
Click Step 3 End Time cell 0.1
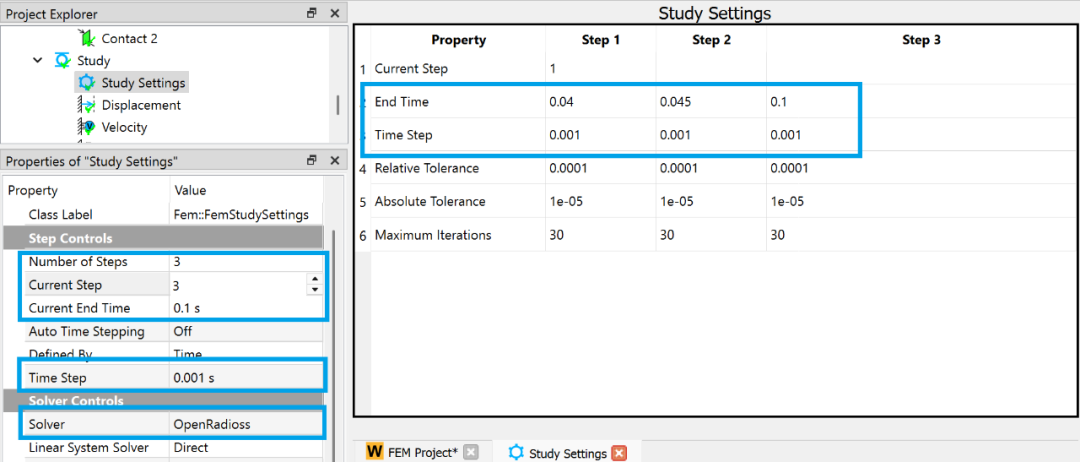click(x=922, y=102)
